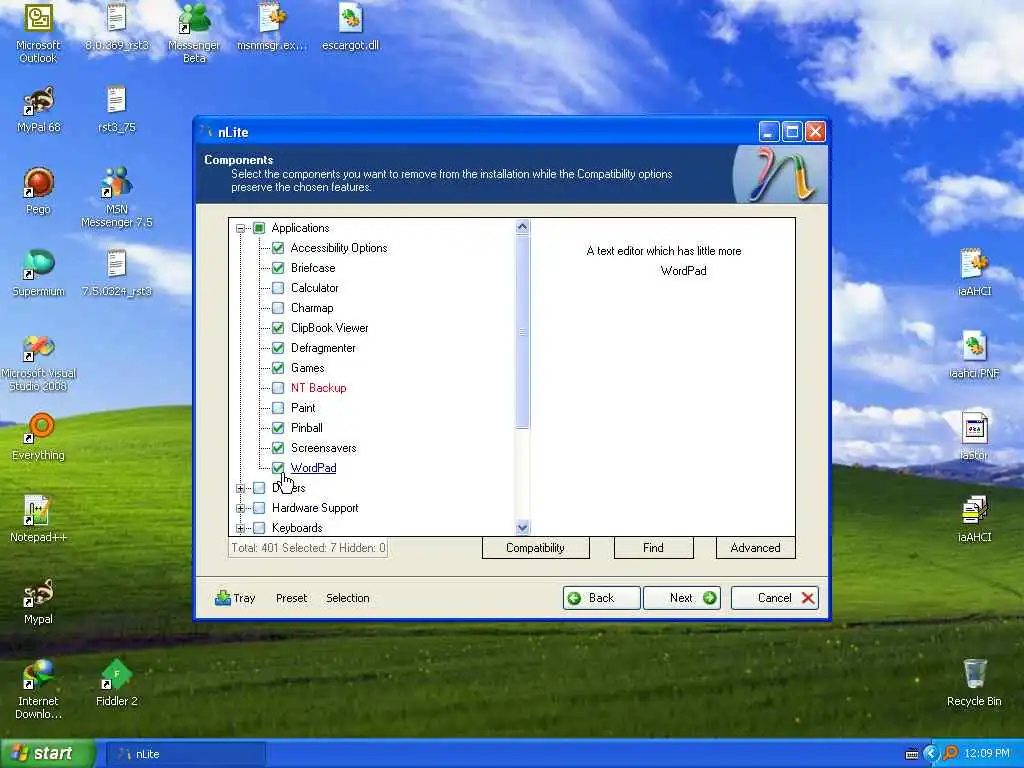
Task: Open the Pego desktop shortcut
Action: click(x=38, y=191)
